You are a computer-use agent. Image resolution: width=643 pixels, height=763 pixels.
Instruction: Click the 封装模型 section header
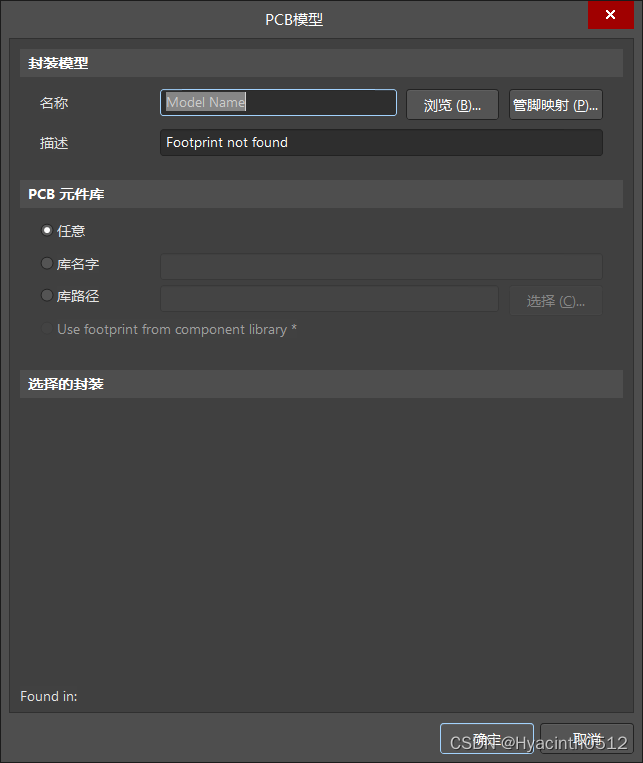pyautogui.click(x=321, y=63)
